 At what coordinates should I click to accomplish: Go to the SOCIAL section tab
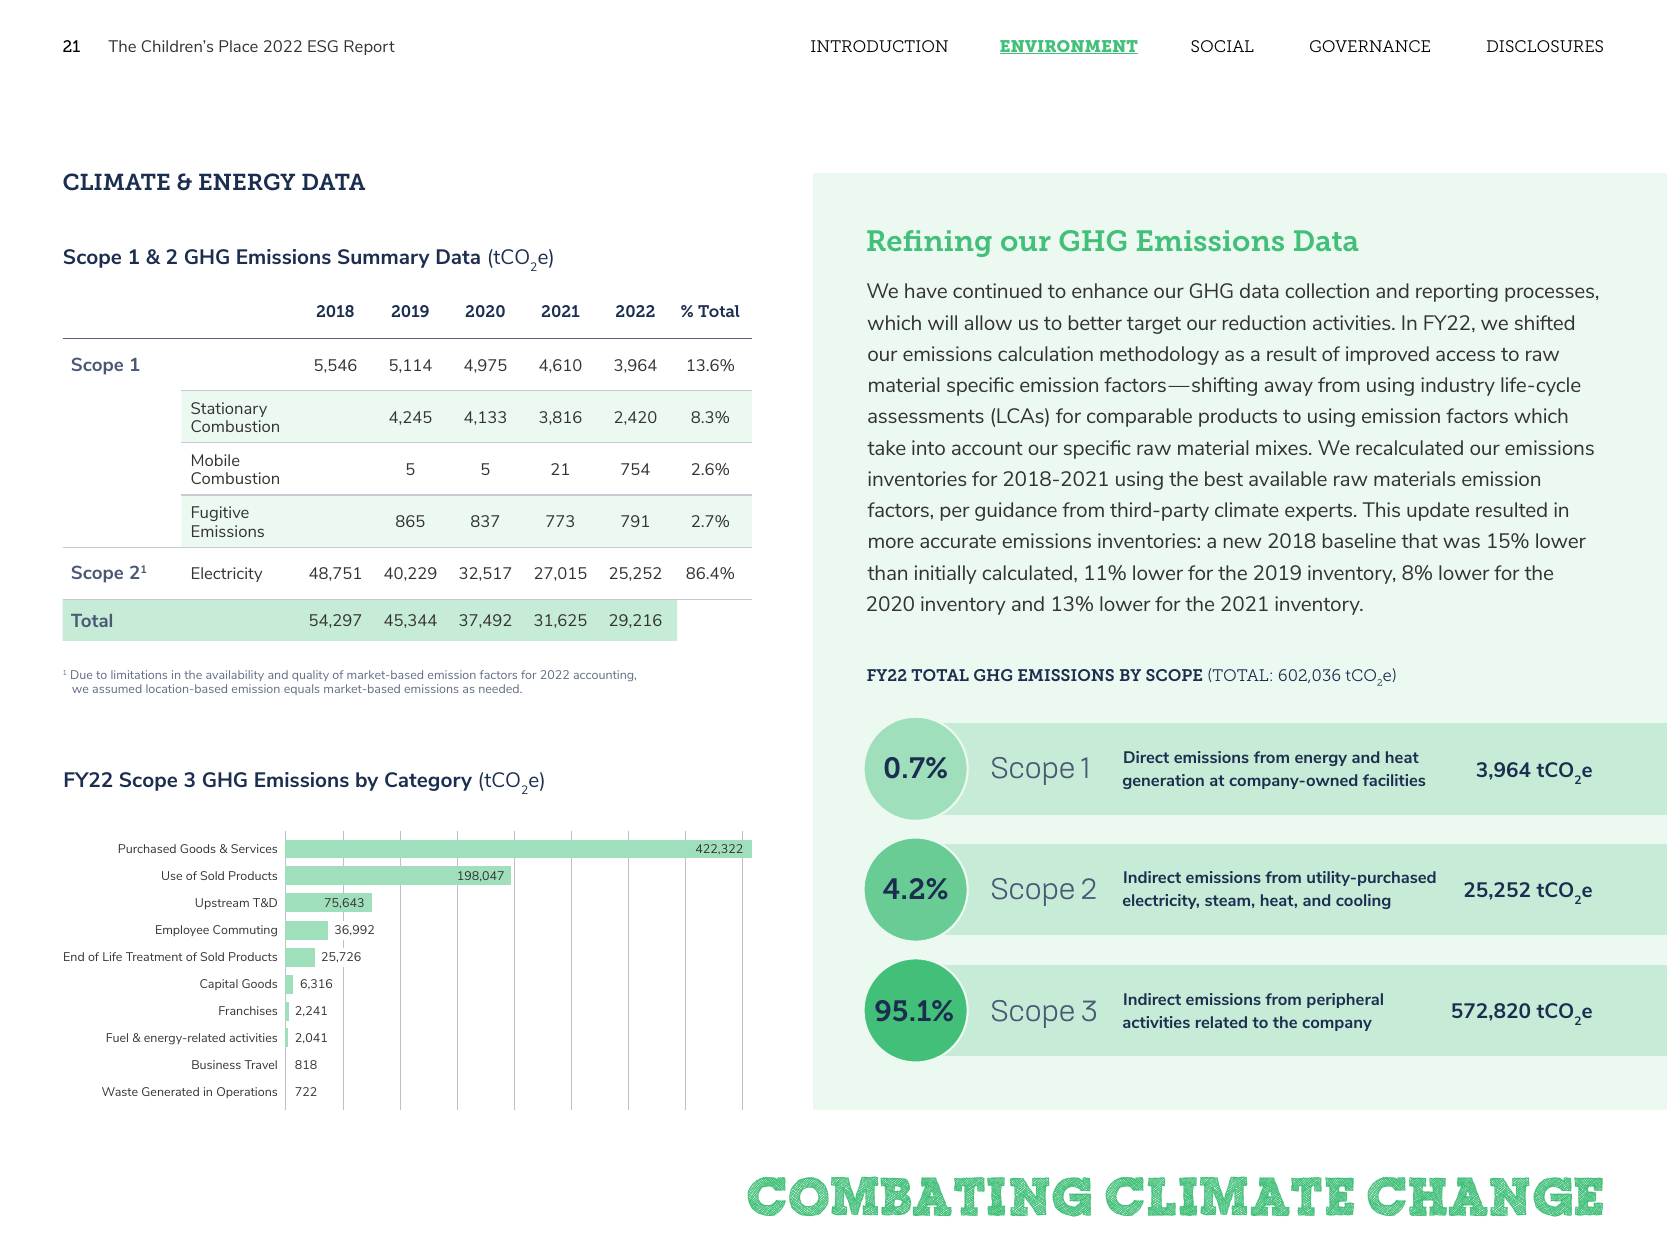coord(1222,46)
